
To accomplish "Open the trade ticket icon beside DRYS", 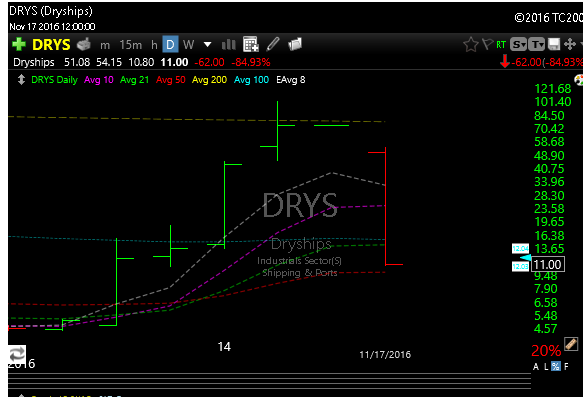I will (x=84, y=44).
